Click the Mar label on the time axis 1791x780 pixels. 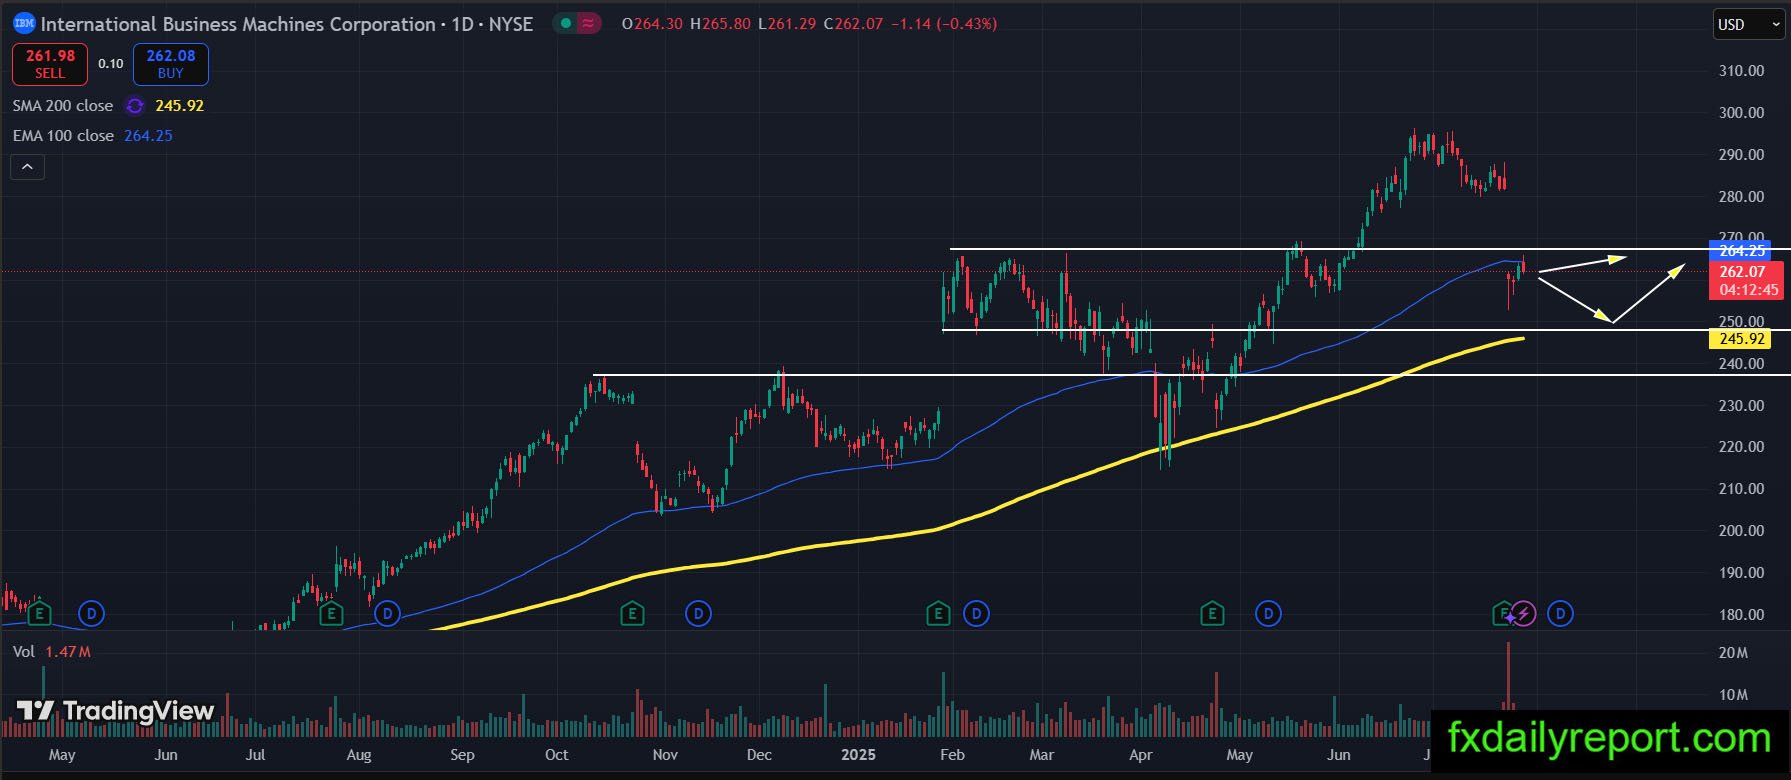(x=1041, y=755)
